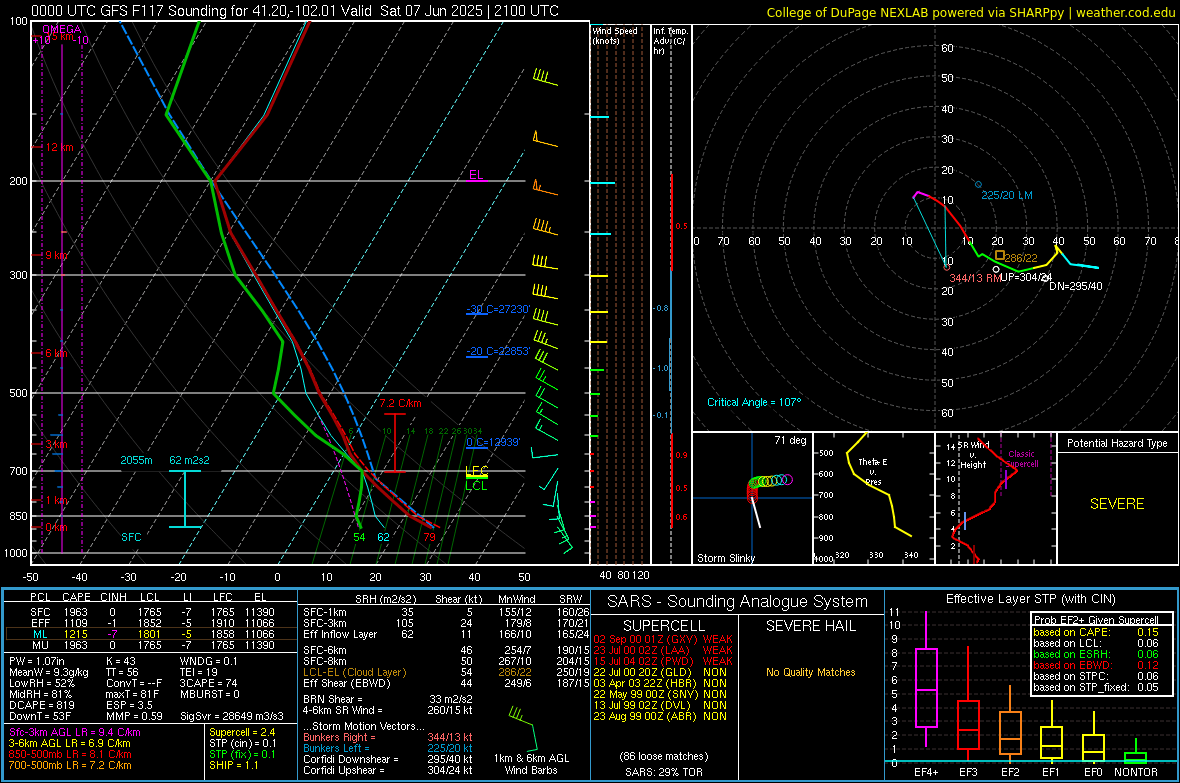Viewport: 1180px width, 783px height.
Task: Click the based on CAPE: 0.15 row
Action: coord(1096,632)
